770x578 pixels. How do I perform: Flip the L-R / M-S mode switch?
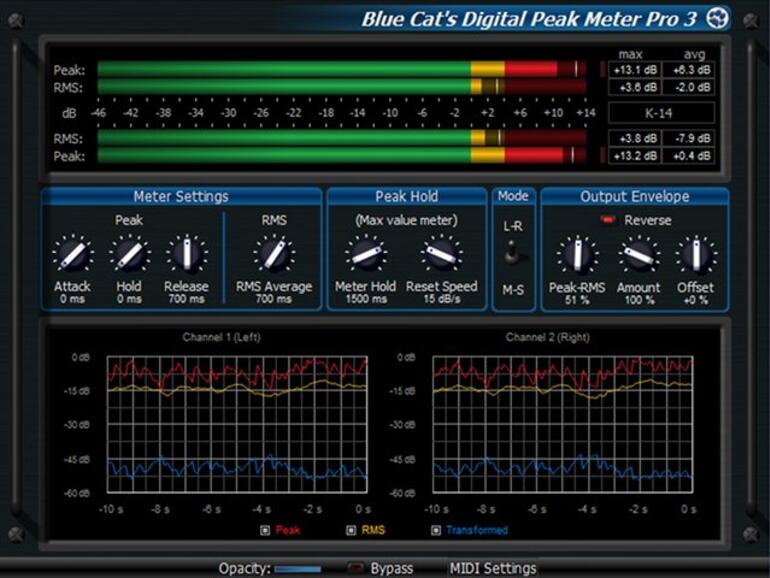513,253
